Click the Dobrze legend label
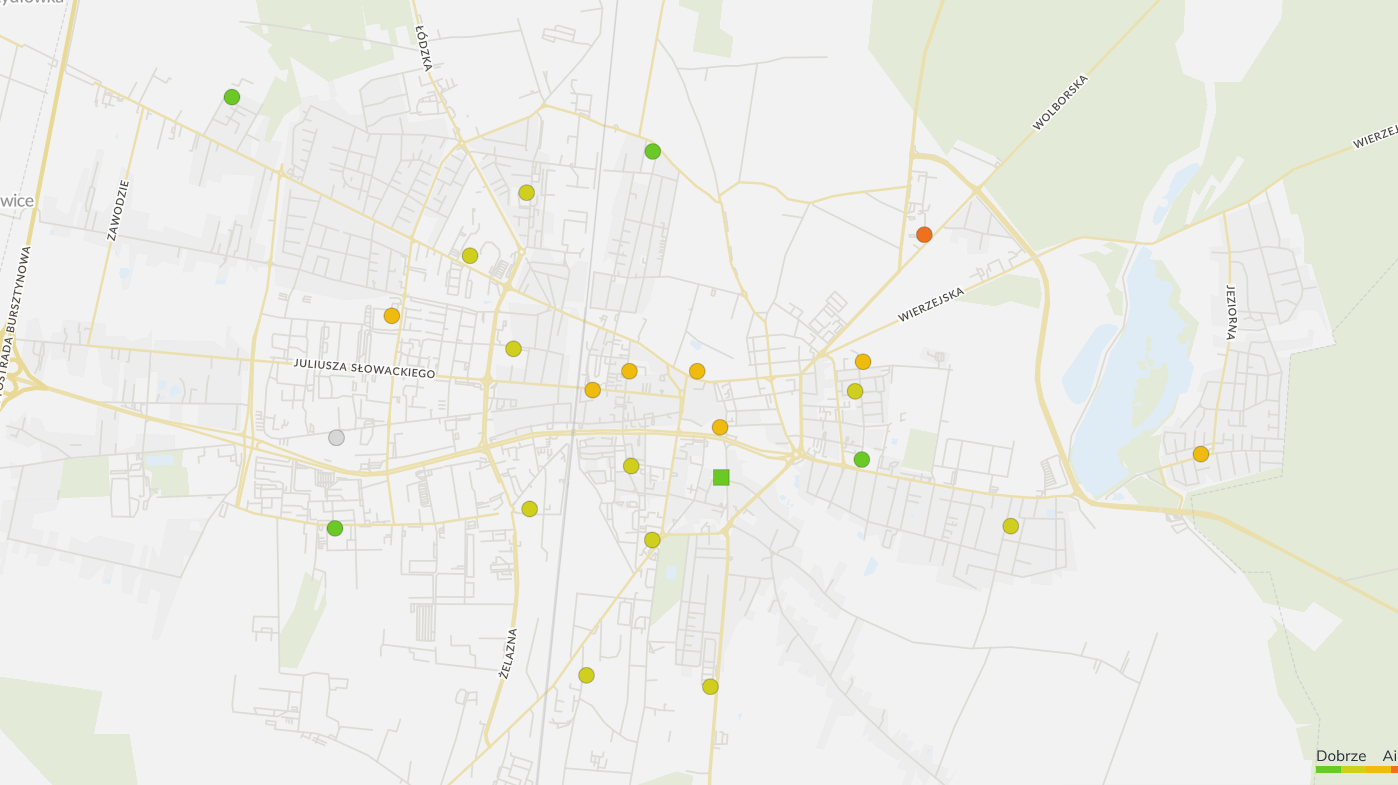 [1340, 756]
